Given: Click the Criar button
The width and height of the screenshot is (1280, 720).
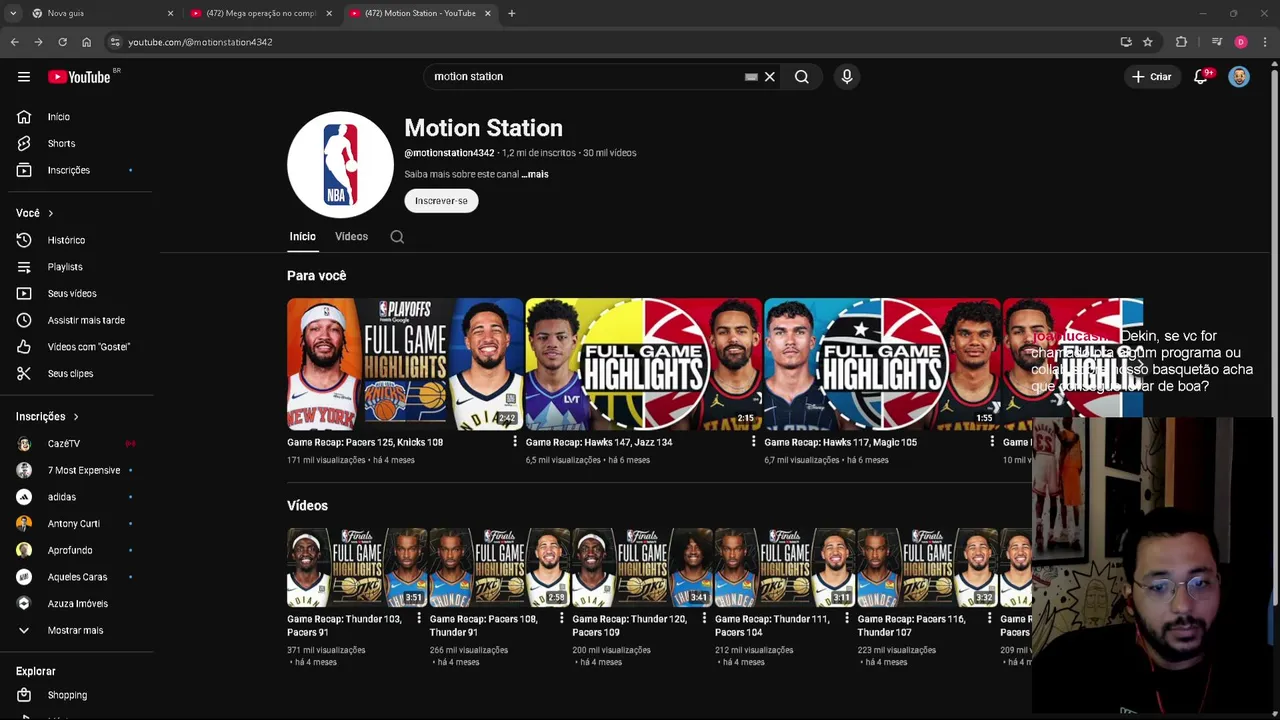Looking at the screenshot, I should point(1151,77).
